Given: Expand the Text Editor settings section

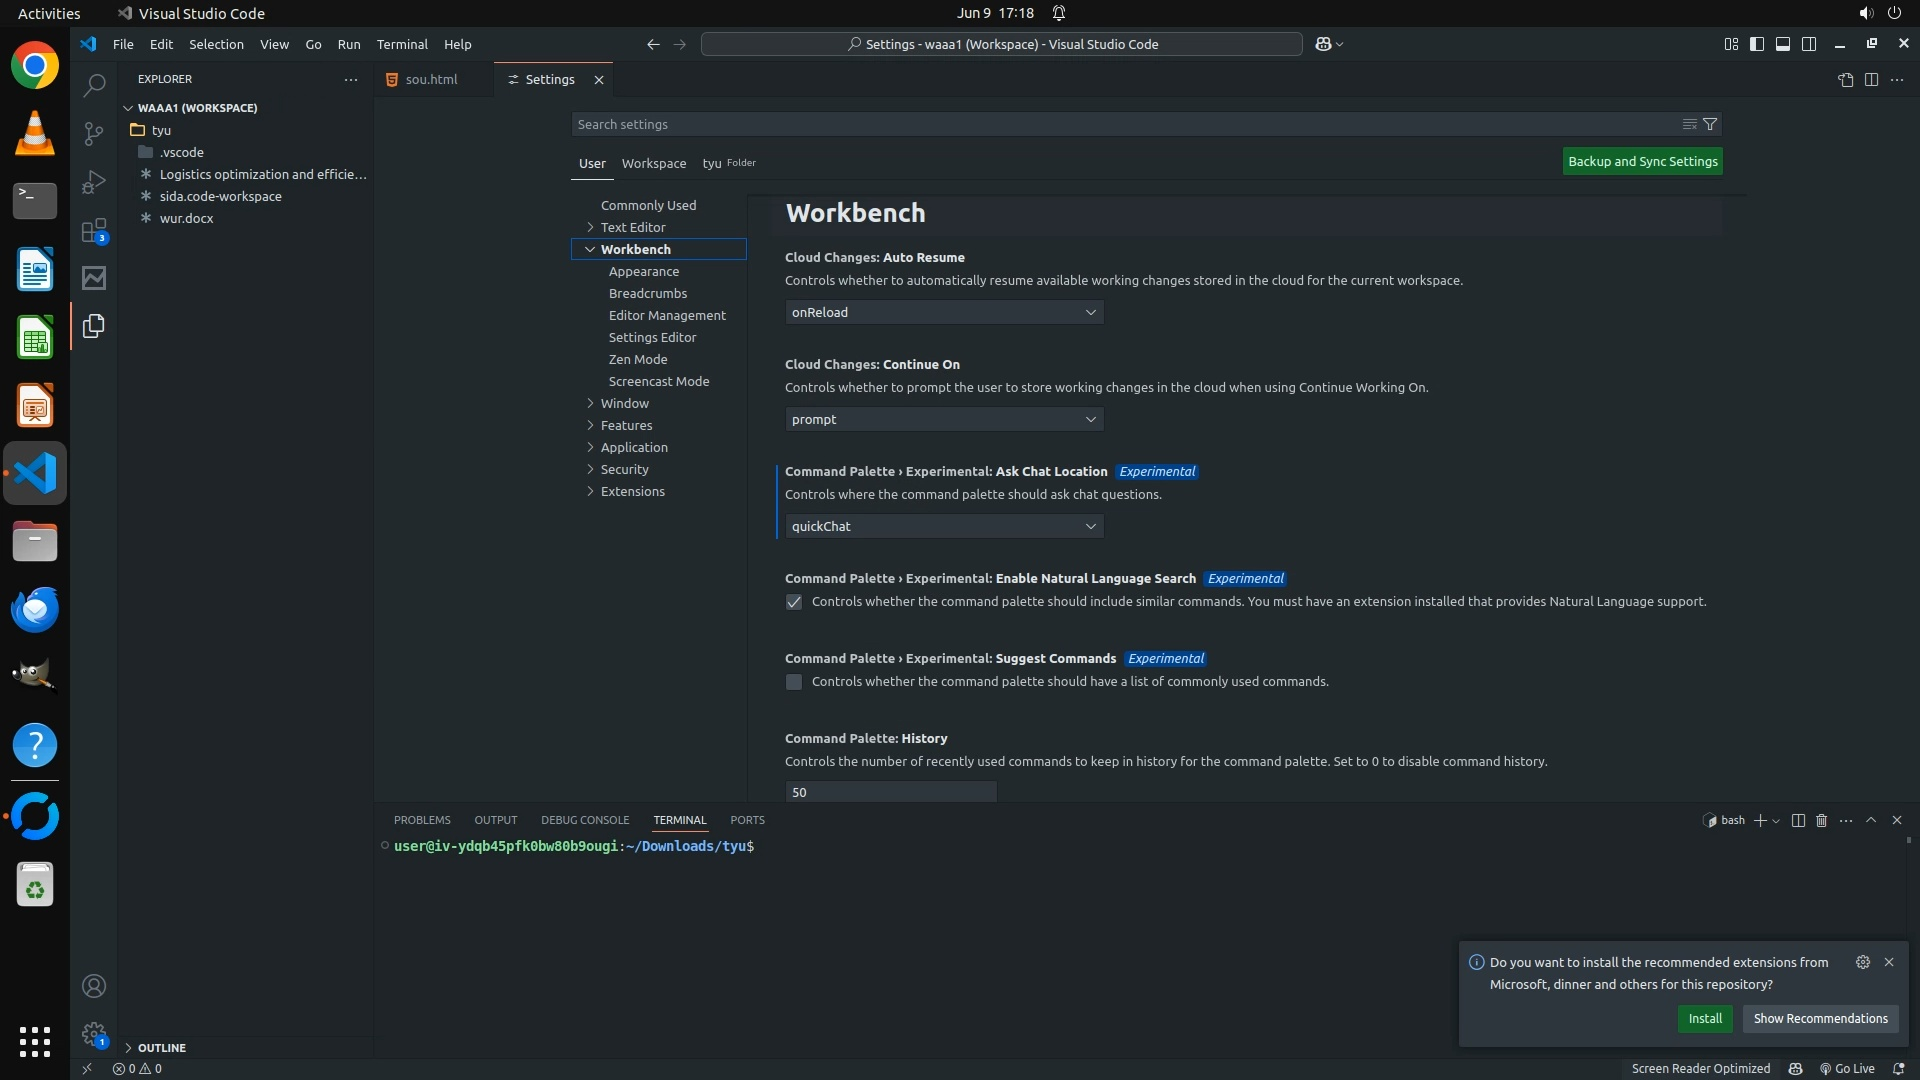Looking at the screenshot, I should pyautogui.click(x=632, y=227).
